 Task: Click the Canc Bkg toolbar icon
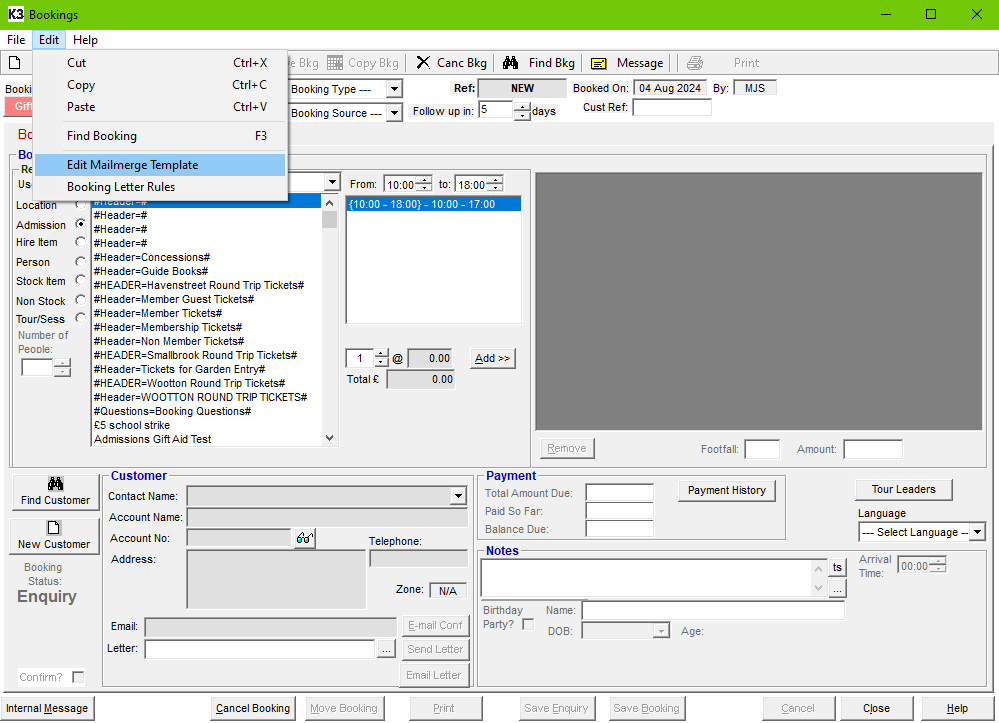[423, 63]
